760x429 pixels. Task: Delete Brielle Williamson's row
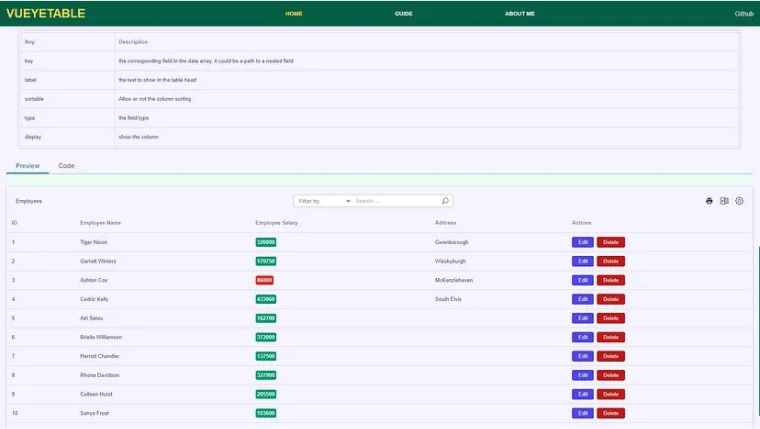[x=611, y=337]
